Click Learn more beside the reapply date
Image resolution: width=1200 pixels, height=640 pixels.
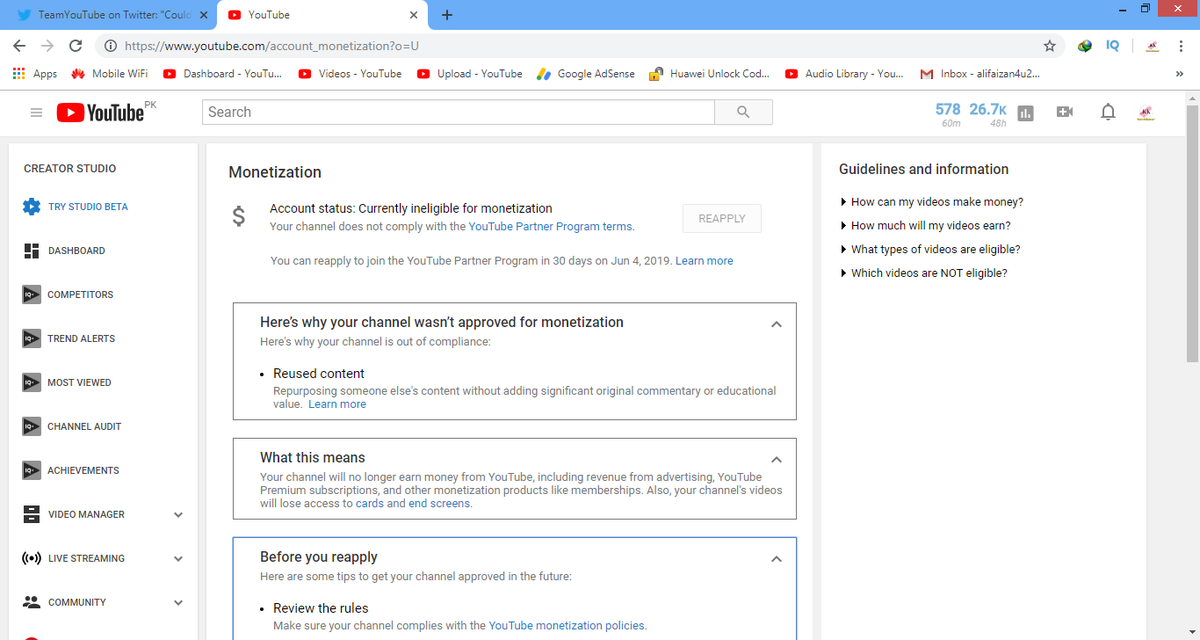click(704, 261)
